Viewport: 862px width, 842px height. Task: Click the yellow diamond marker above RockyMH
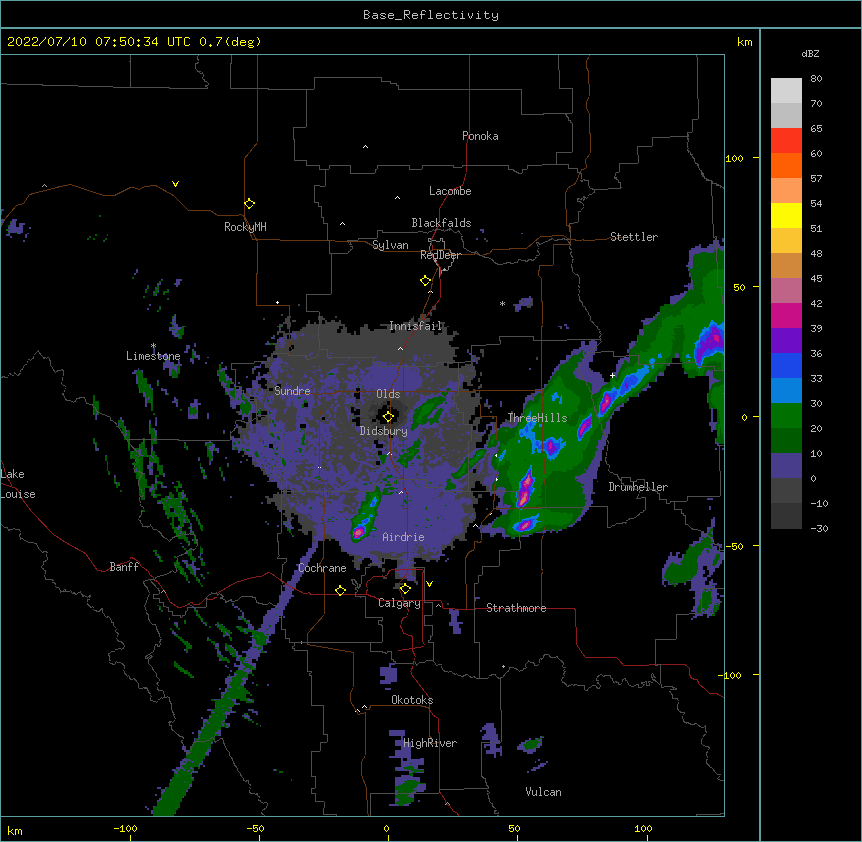pyautogui.click(x=250, y=204)
